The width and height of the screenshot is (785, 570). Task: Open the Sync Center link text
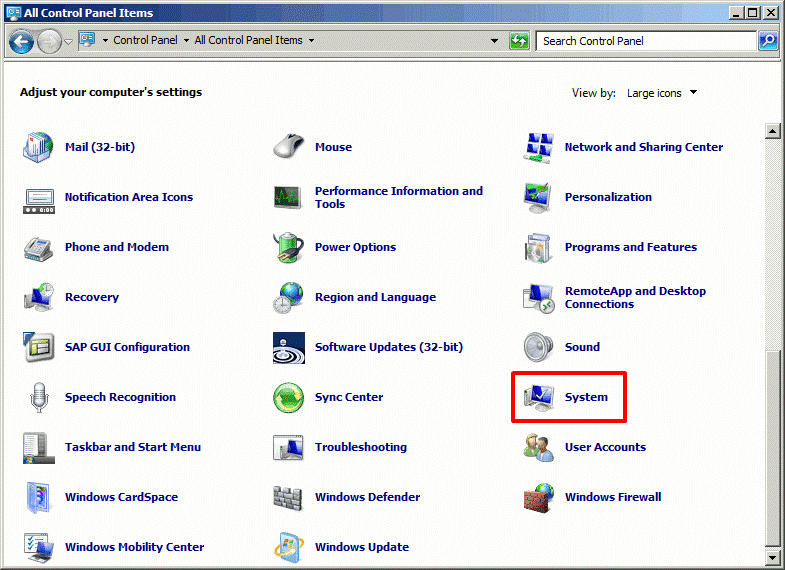pos(349,397)
